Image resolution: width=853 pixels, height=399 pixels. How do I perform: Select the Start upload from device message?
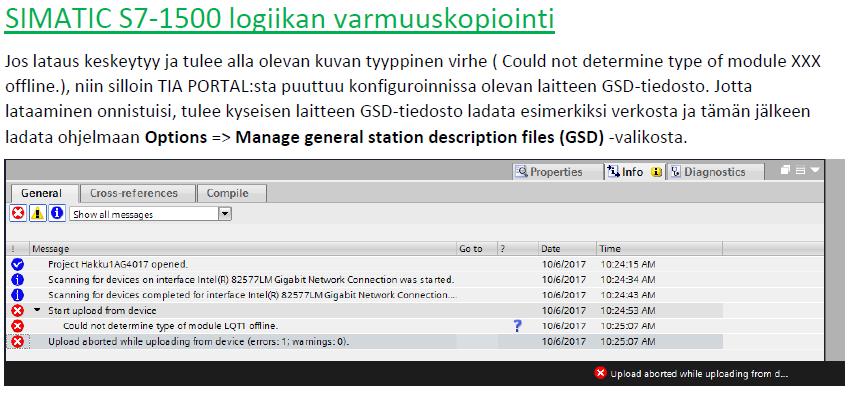102,311
